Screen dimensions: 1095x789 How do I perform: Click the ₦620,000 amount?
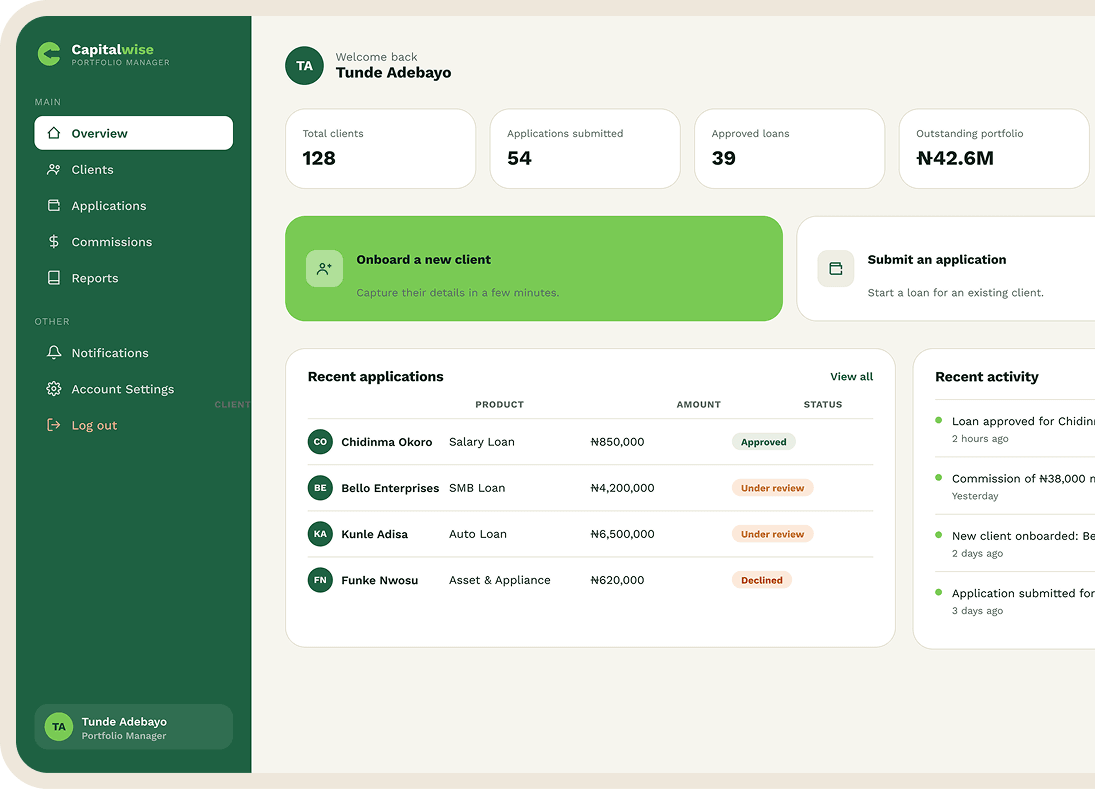coord(617,580)
